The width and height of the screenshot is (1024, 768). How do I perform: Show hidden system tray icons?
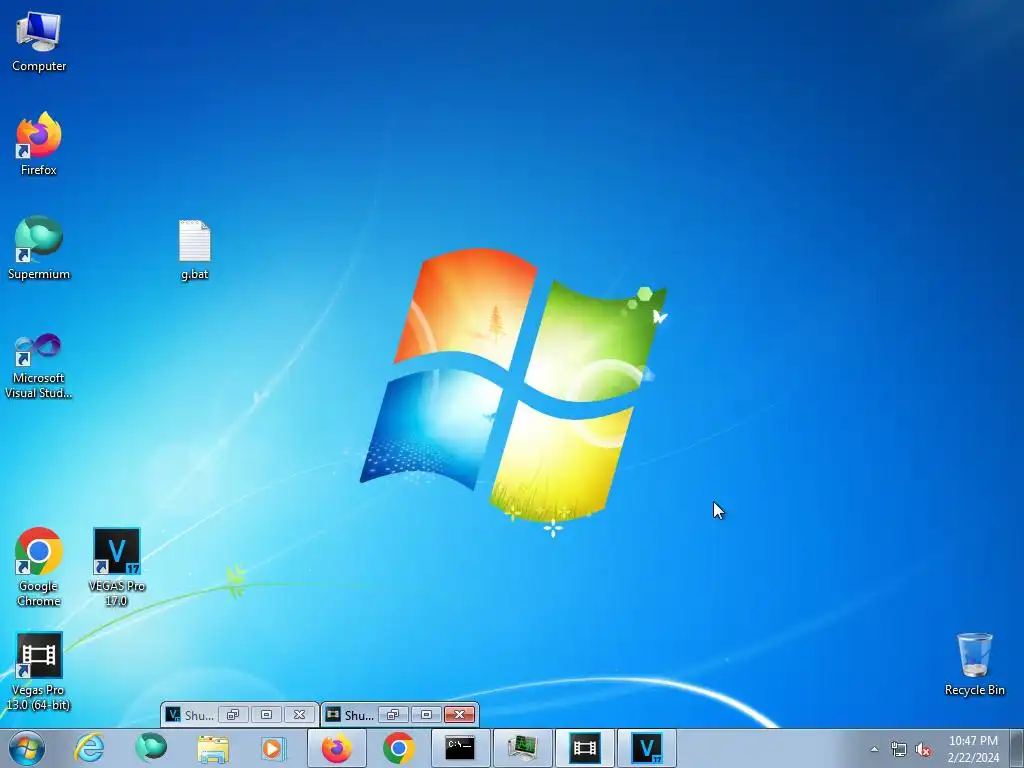[x=874, y=749]
